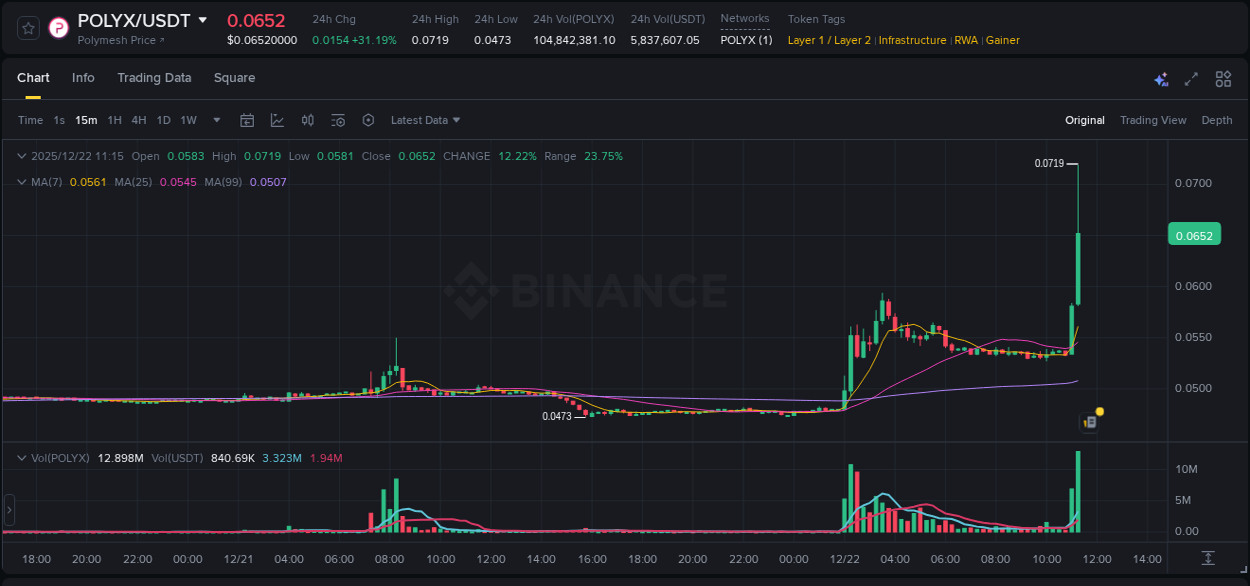Collapse the Vol(POLYX) indicator panel
Viewport: 1250px width, 586px height.
(x=21, y=457)
